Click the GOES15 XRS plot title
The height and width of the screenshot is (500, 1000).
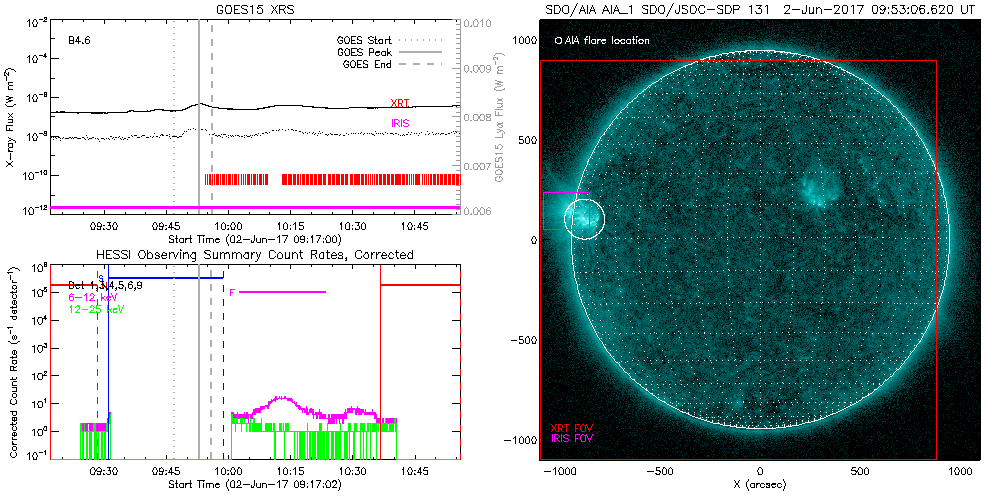pos(234,9)
